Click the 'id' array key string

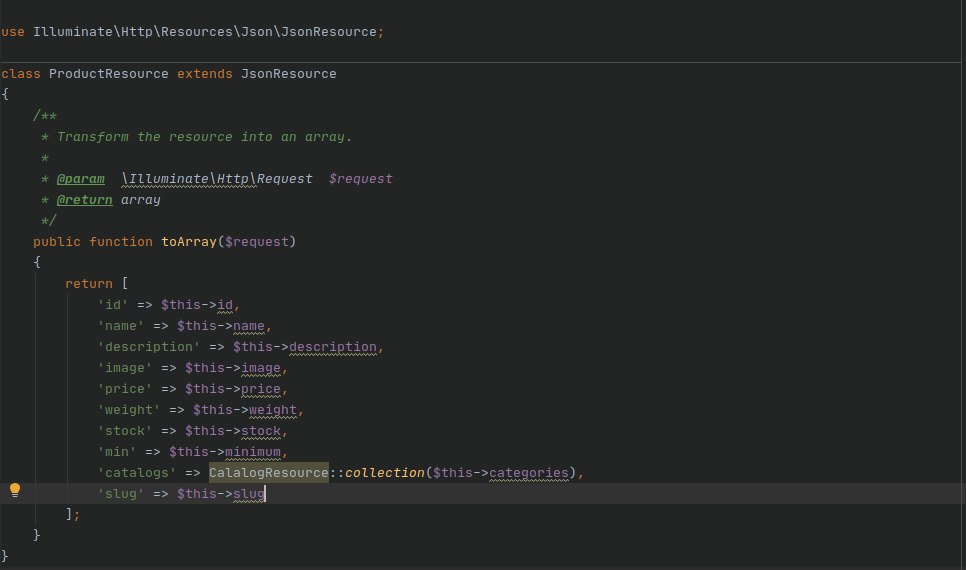[x=113, y=305]
